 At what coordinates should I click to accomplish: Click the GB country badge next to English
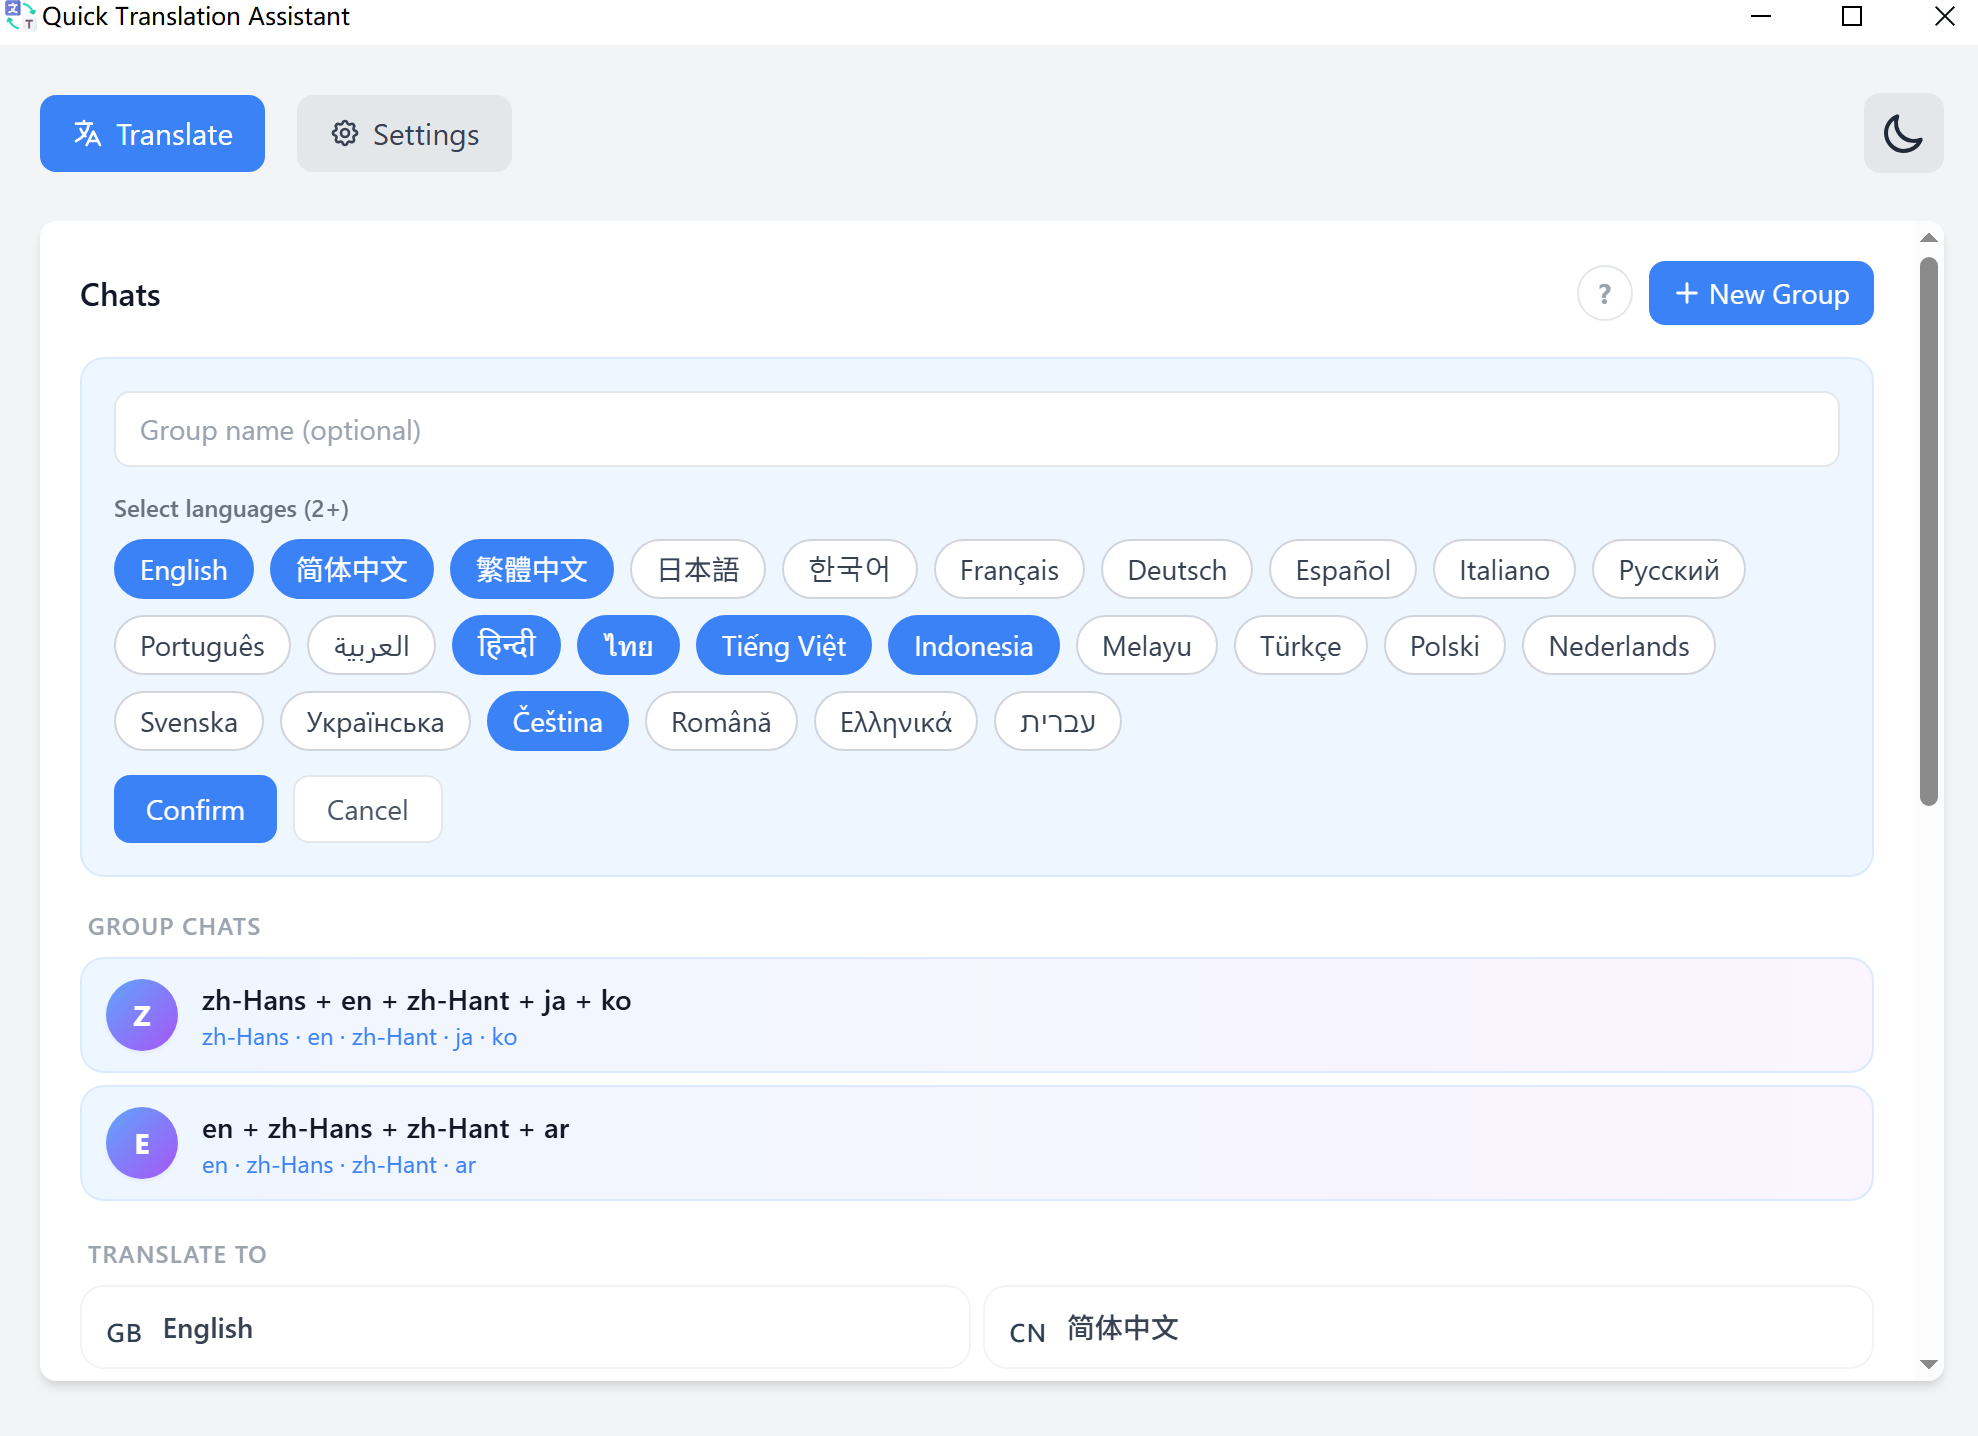(124, 1331)
